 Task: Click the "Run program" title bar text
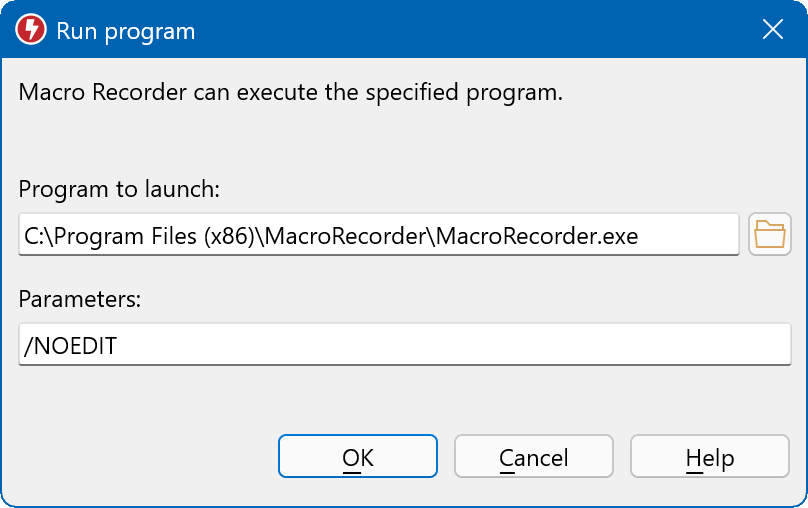click(x=125, y=31)
